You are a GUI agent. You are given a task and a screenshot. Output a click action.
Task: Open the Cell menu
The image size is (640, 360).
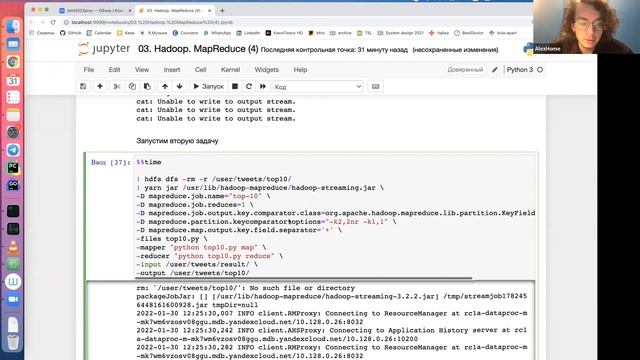(200, 70)
